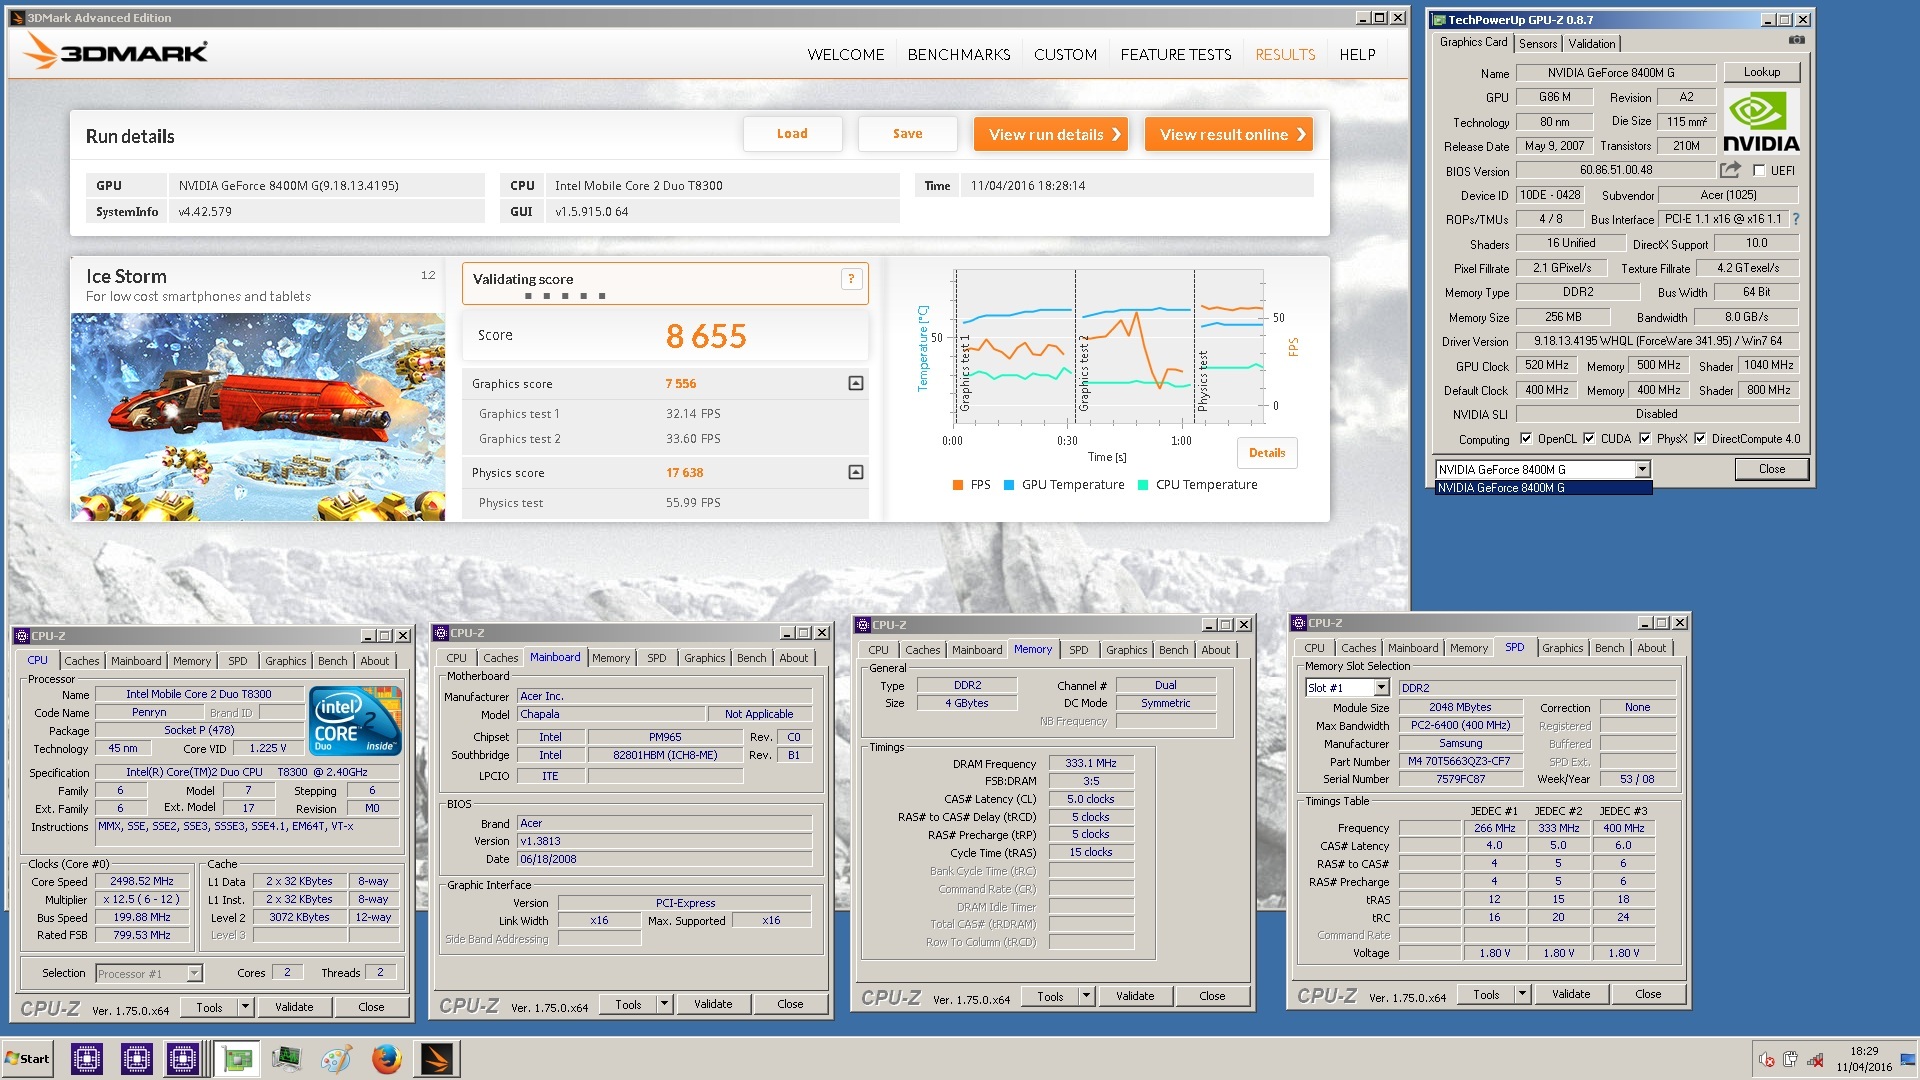Switch to the Sensors tab in GPU-Z
The image size is (1920, 1080).
[1537, 43]
